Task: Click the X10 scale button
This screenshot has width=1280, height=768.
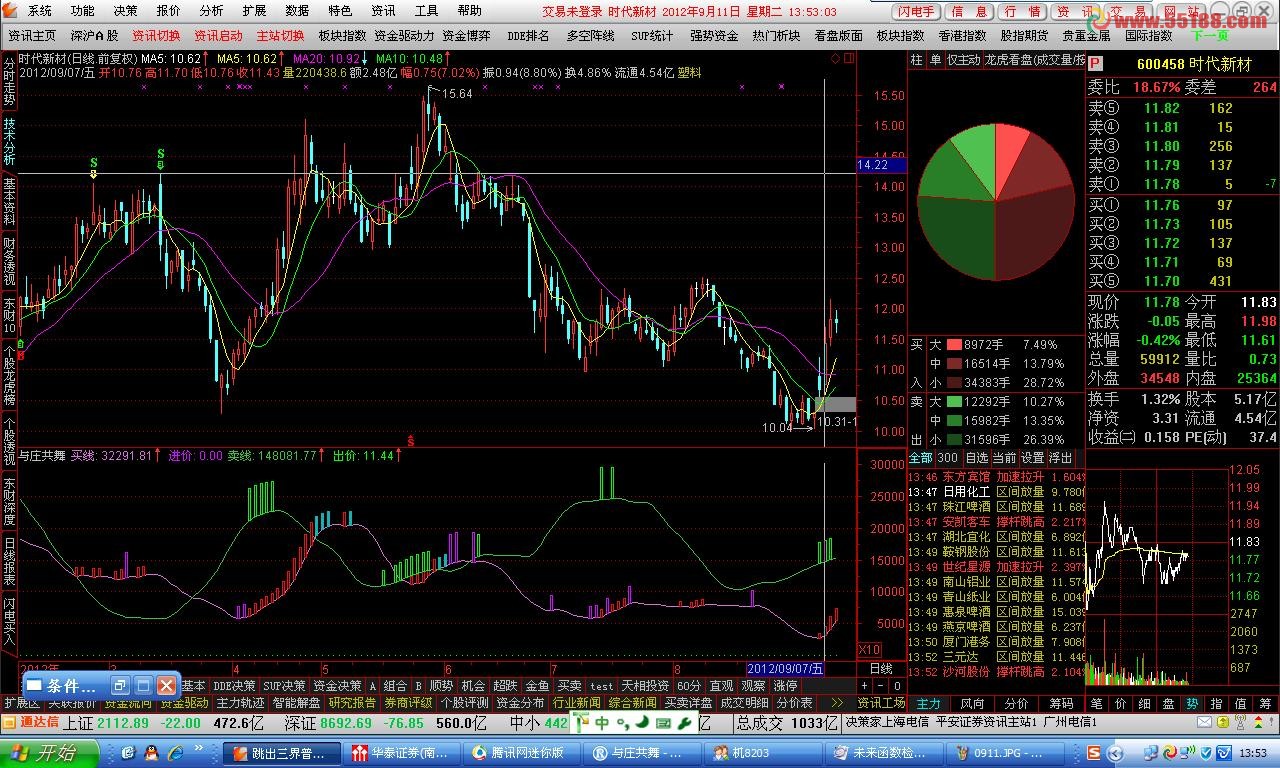Action: pos(870,649)
